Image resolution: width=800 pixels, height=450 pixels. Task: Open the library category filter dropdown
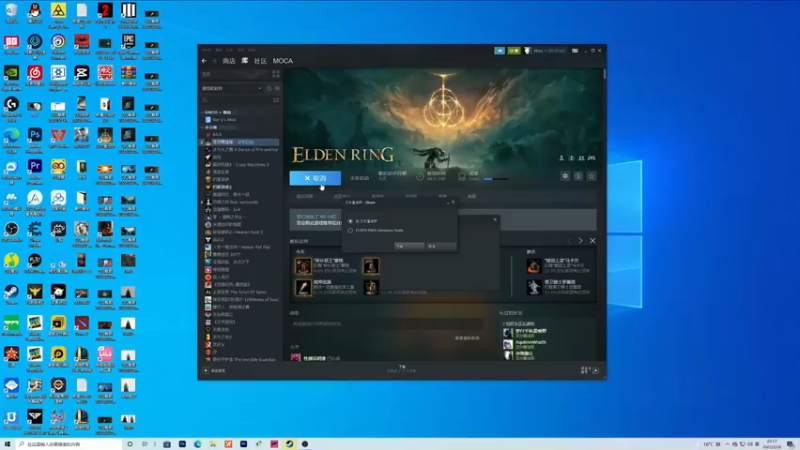click(232, 88)
